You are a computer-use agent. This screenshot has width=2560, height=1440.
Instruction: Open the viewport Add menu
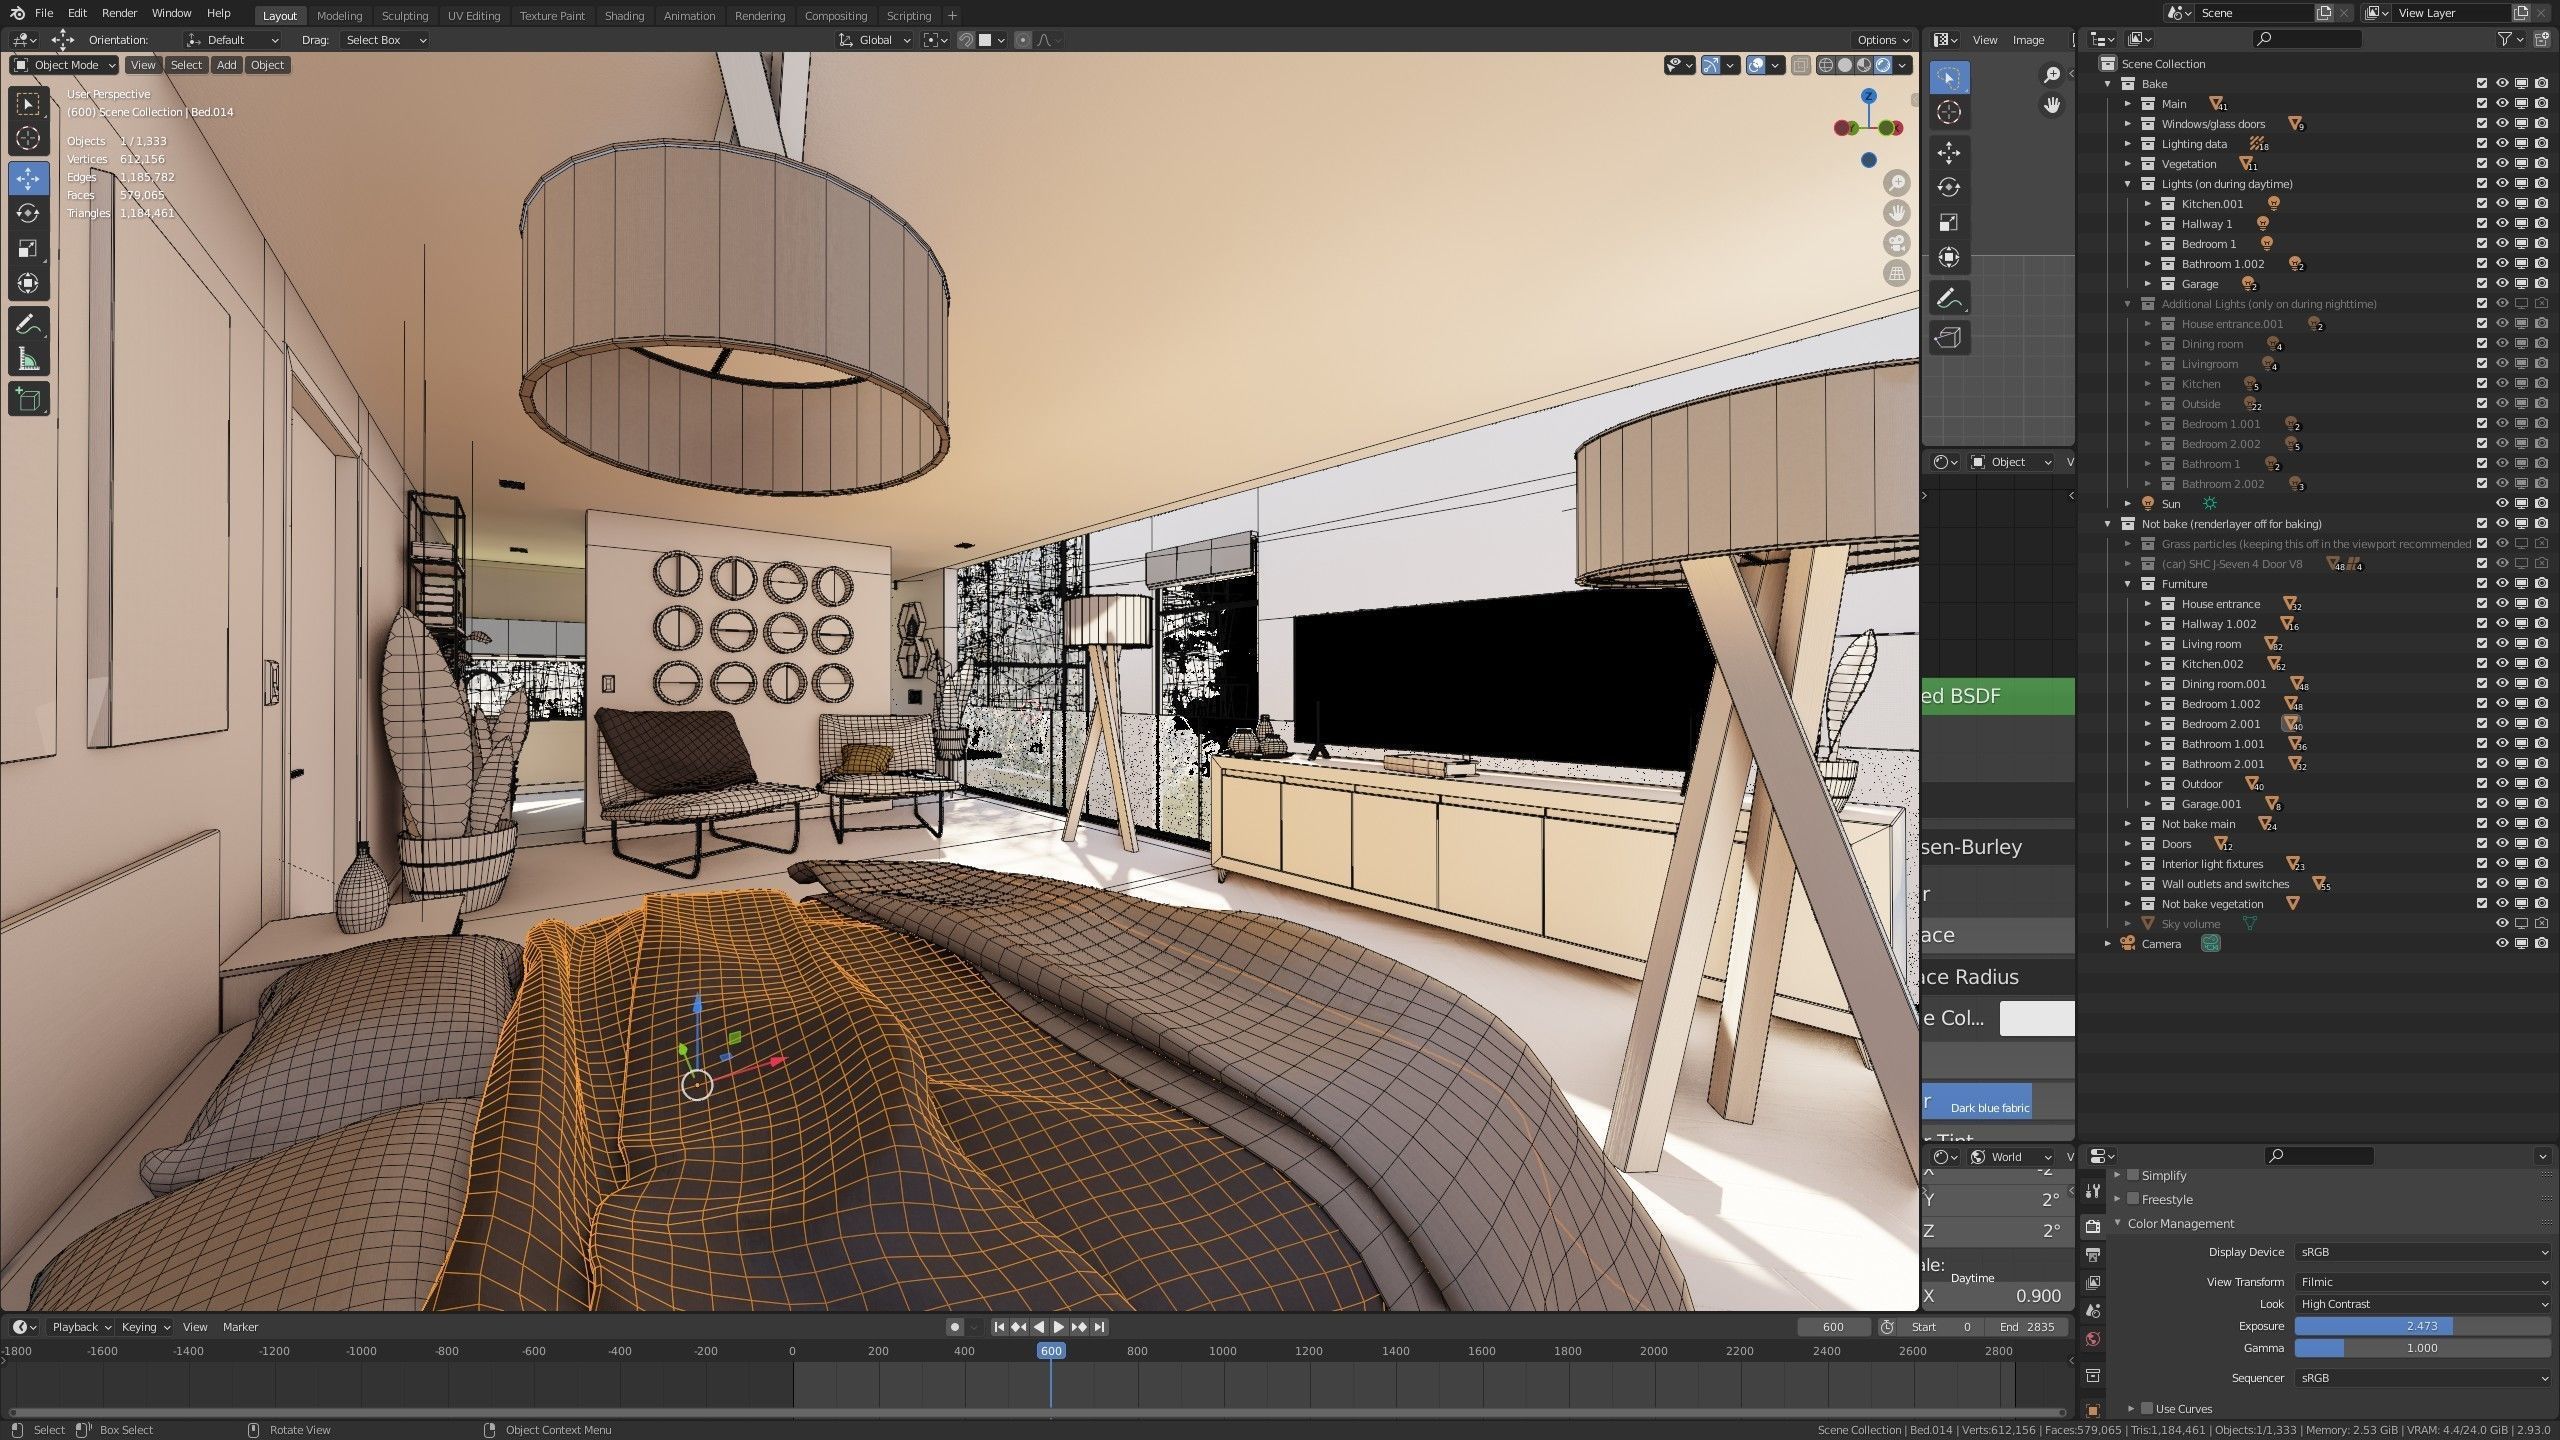tap(227, 65)
